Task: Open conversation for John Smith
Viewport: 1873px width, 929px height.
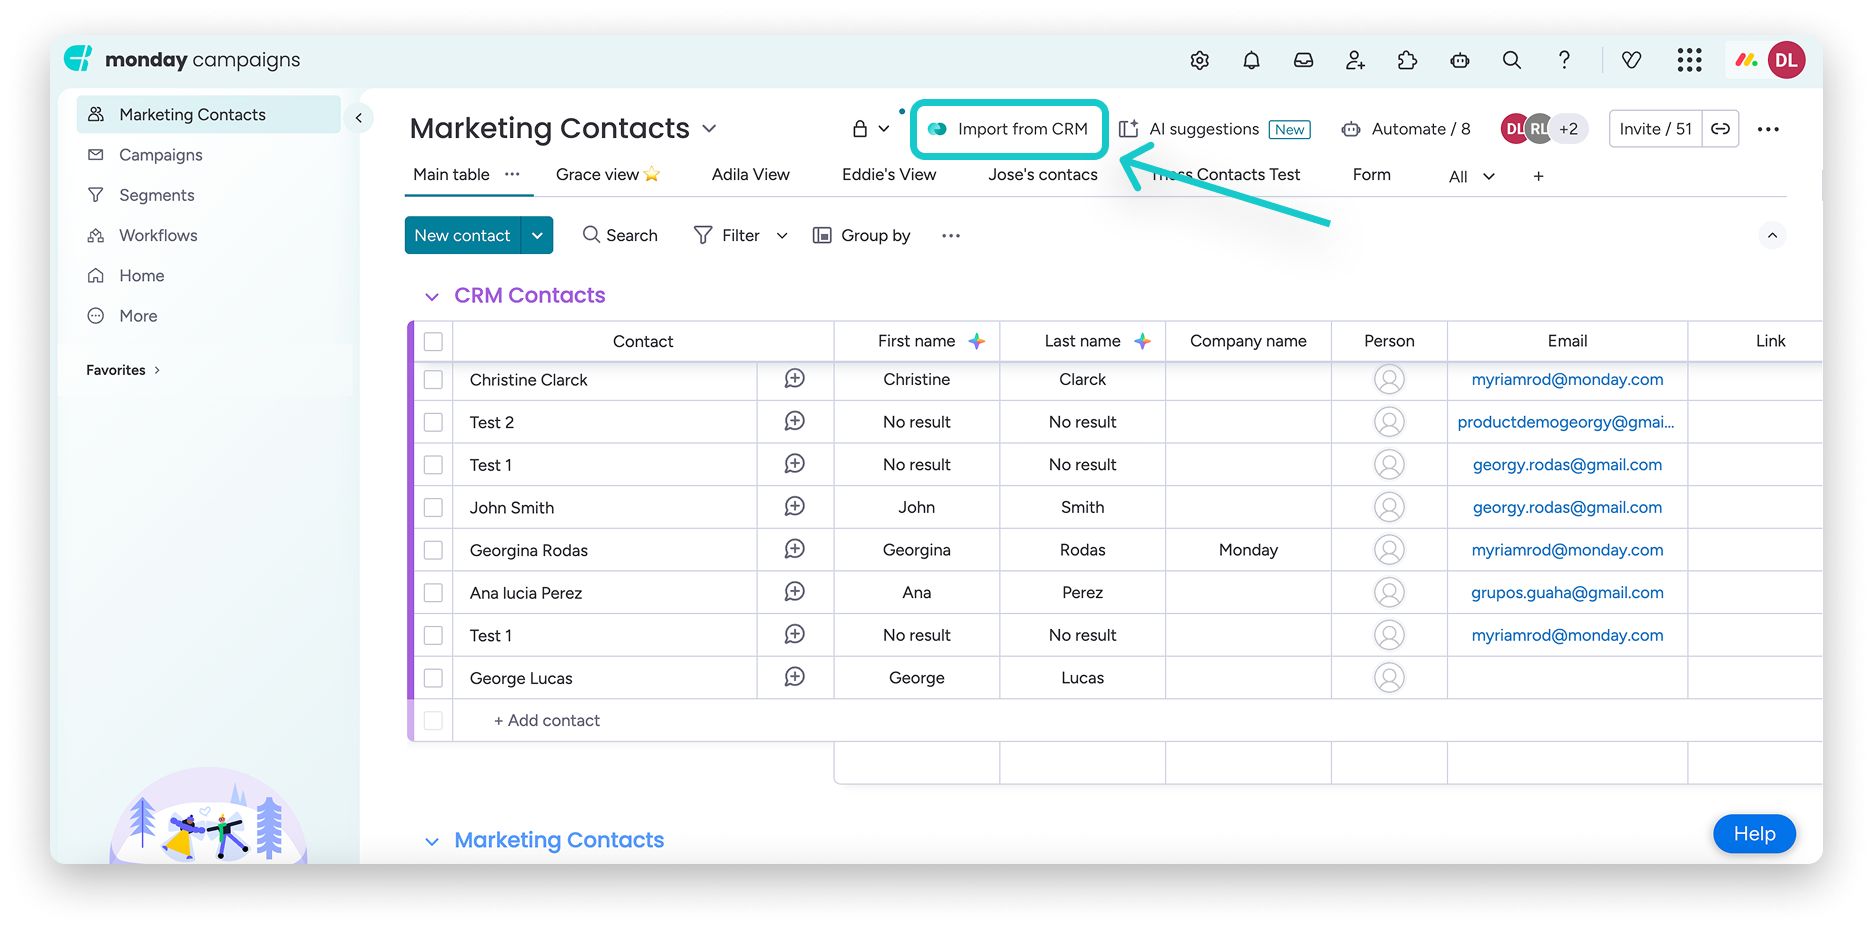Action: (794, 507)
